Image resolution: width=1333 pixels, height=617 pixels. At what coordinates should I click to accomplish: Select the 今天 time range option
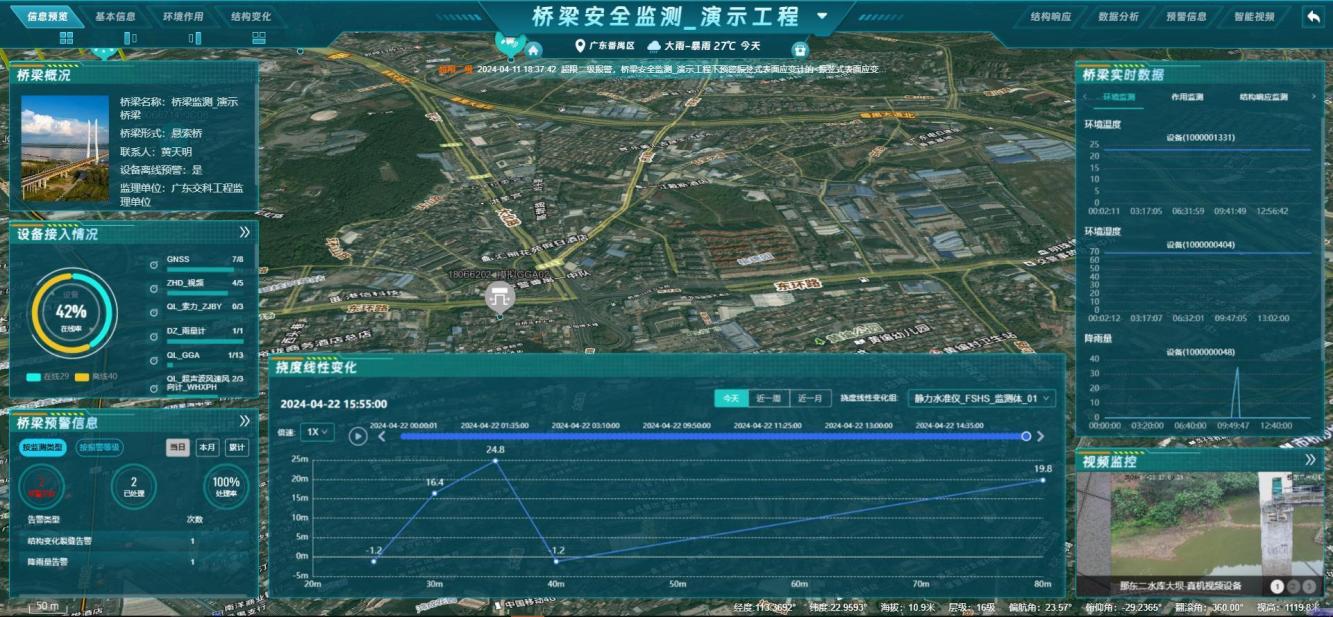[x=731, y=398]
